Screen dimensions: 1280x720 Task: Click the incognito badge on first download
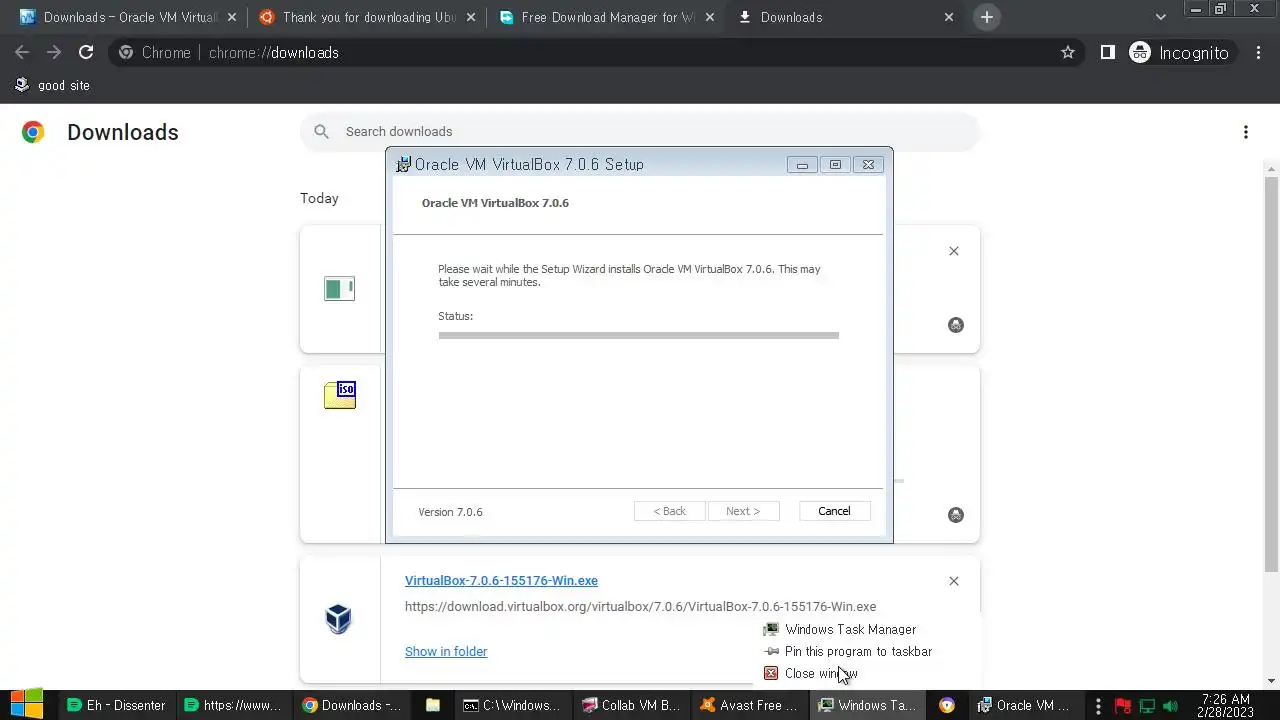pos(956,325)
